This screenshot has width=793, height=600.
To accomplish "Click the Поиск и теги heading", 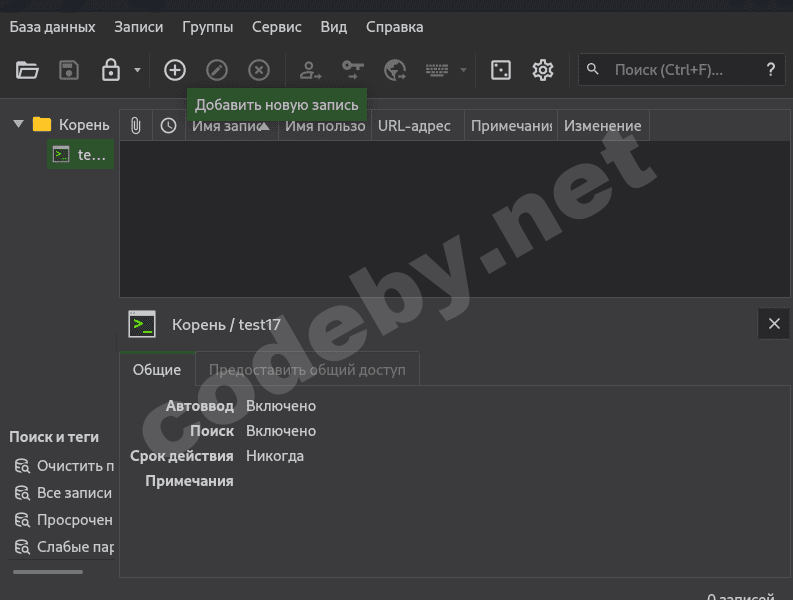I will pyautogui.click(x=54, y=437).
